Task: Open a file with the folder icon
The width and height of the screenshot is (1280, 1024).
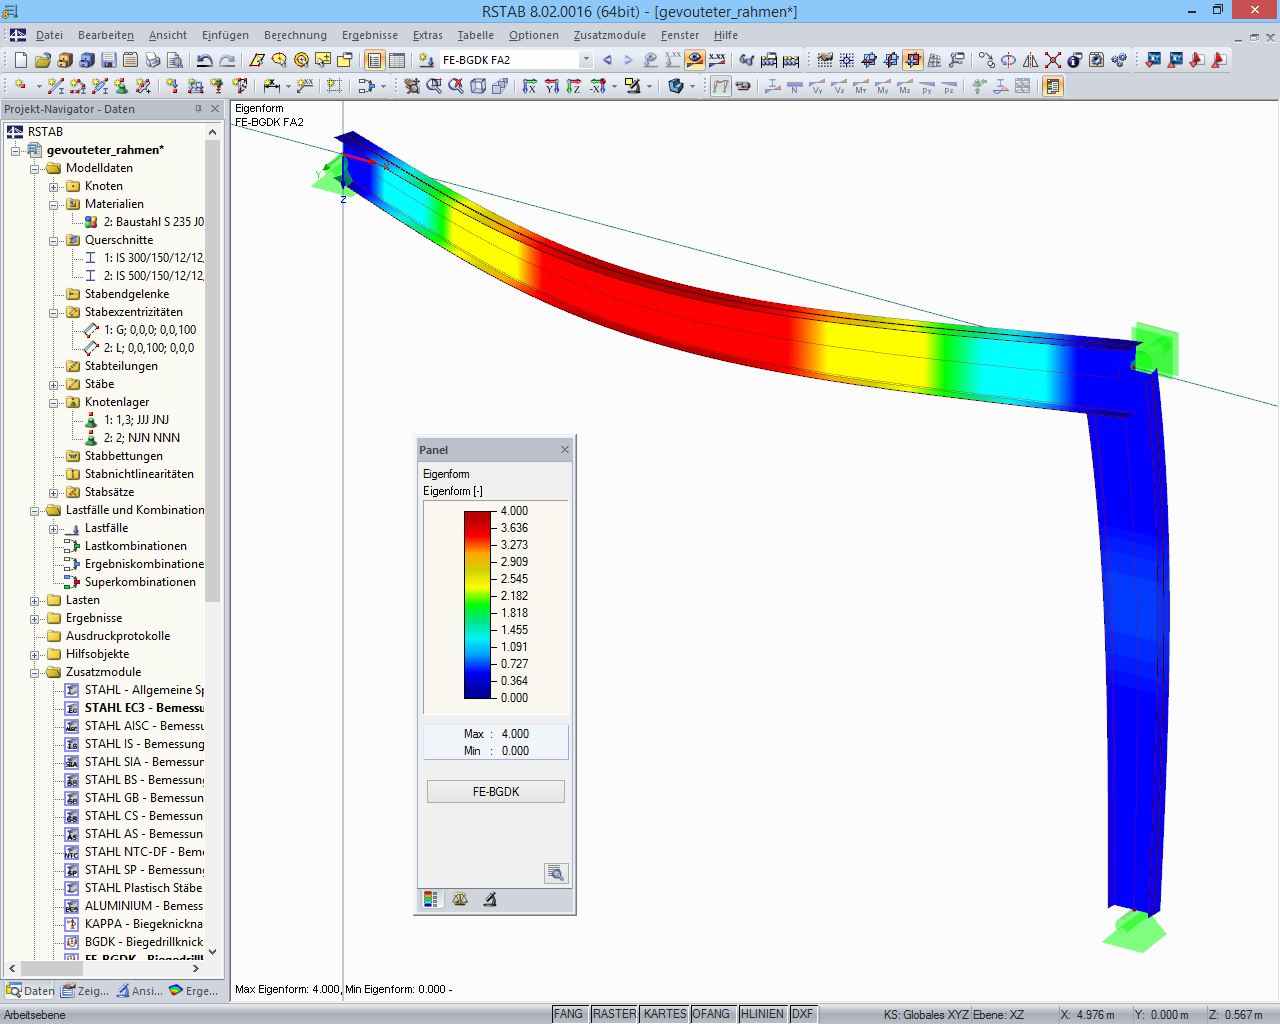Action: coord(42,60)
